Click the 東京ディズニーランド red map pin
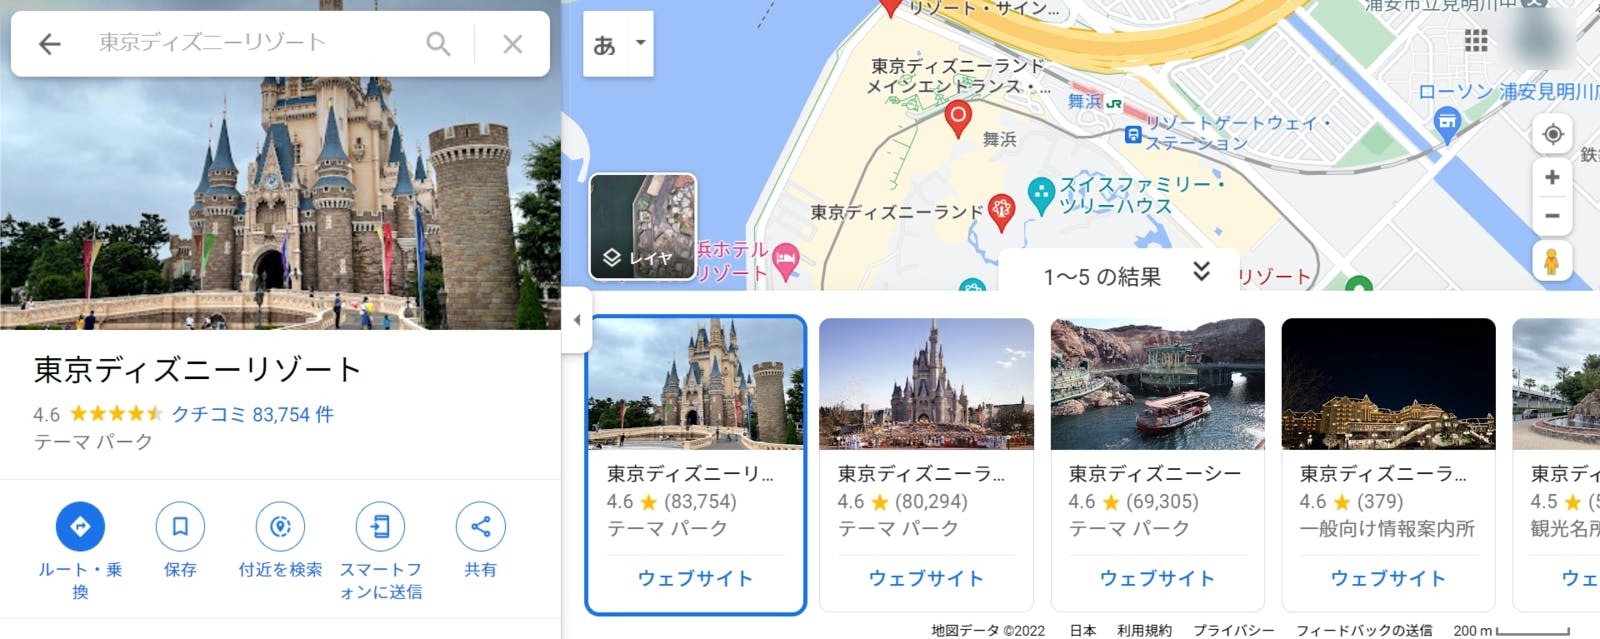The width and height of the screenshot is (1600, 639). 1001,211
